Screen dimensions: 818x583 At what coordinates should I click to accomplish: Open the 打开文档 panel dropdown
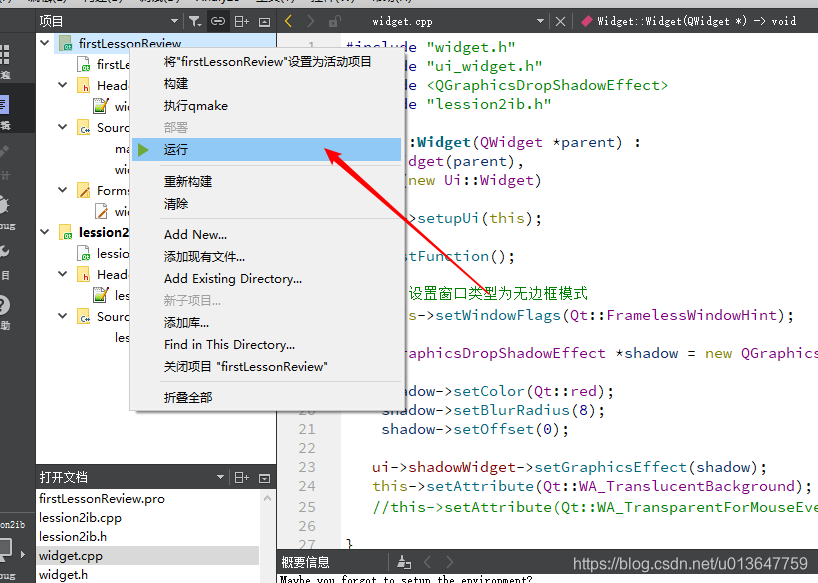(220, 477)
